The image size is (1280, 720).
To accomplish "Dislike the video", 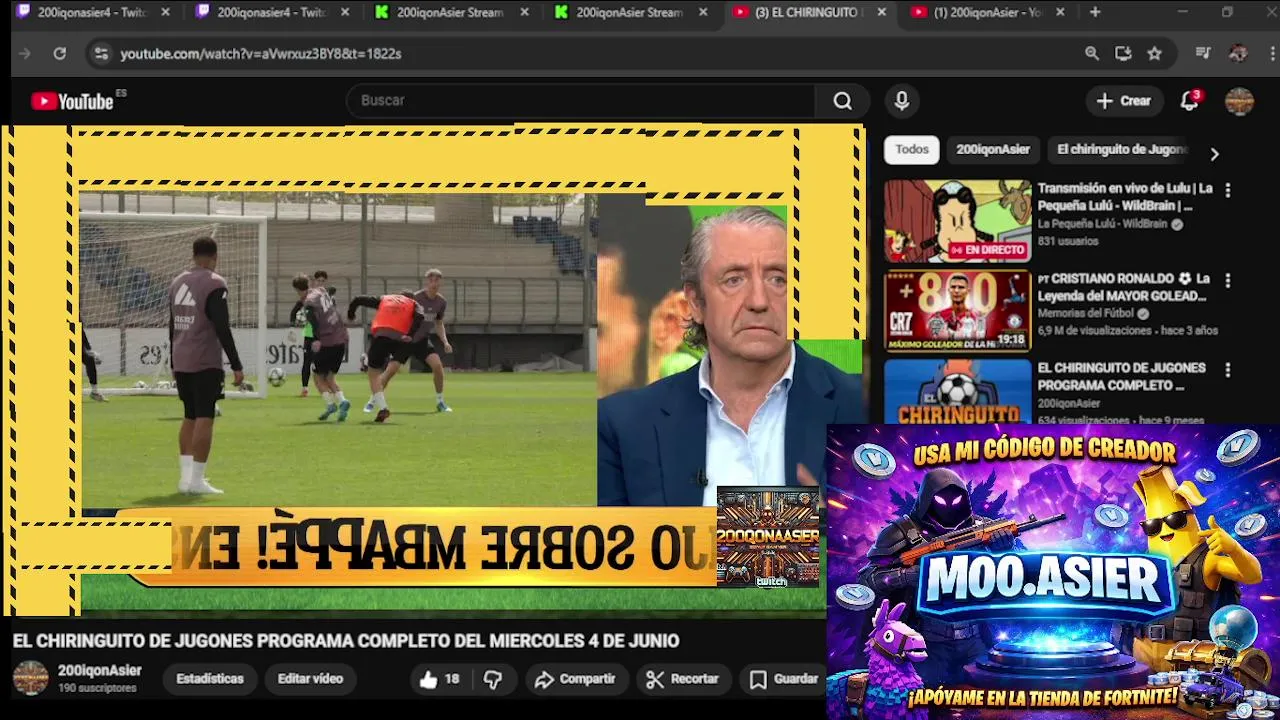I will click(x=493, y=679).
